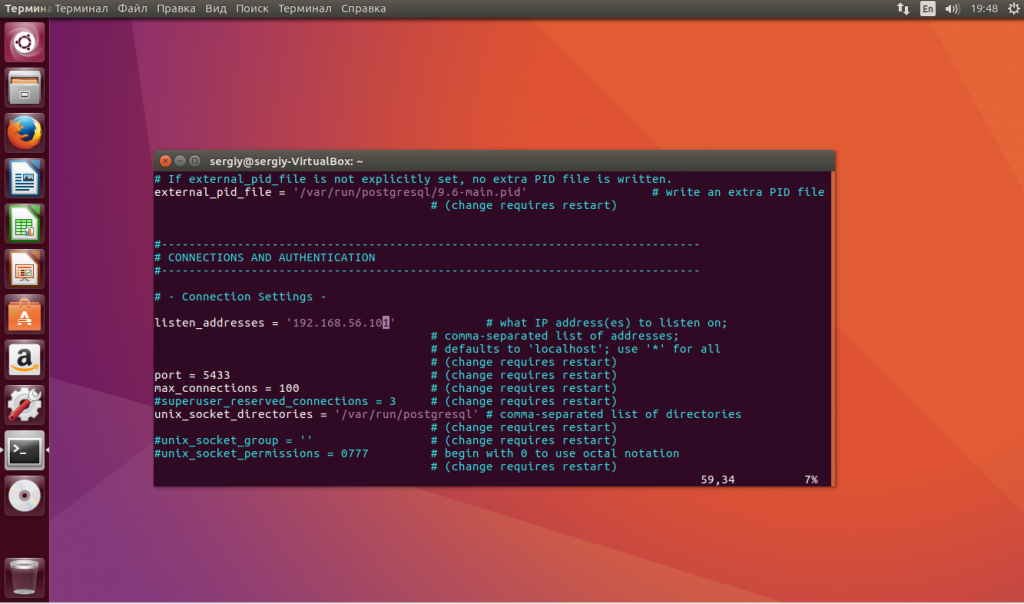Expand the En keyboard layout indicator

pyautogui.click(x=928, y=9)
